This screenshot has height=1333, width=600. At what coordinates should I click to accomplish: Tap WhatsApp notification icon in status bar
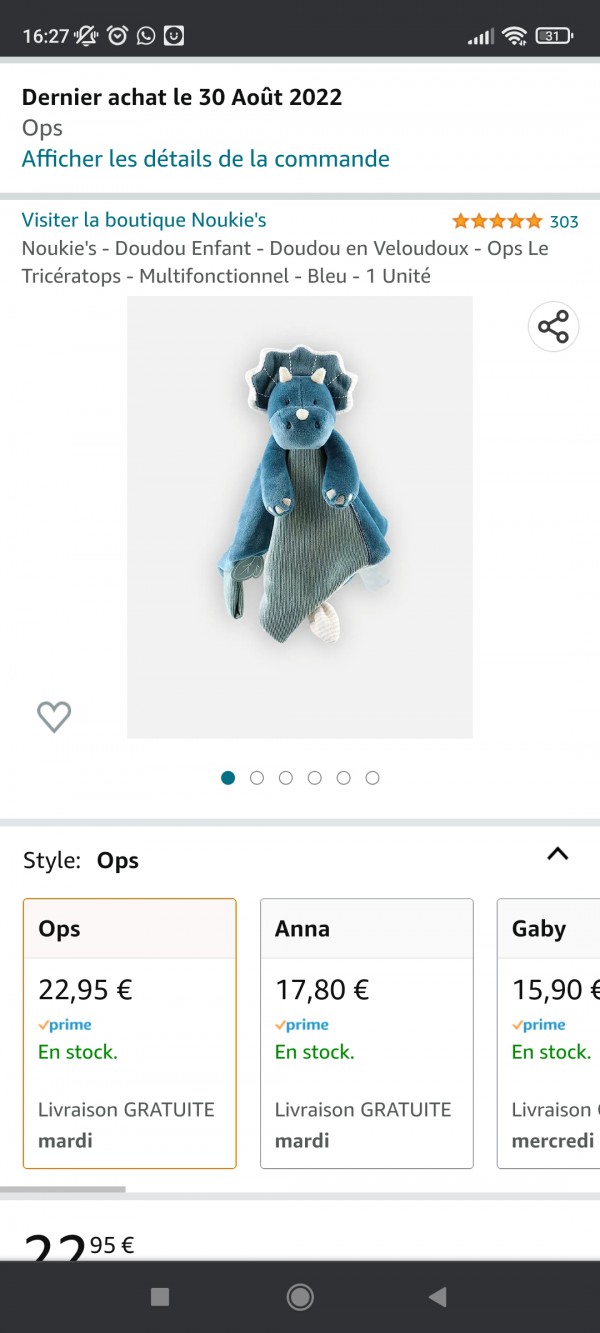146,36
